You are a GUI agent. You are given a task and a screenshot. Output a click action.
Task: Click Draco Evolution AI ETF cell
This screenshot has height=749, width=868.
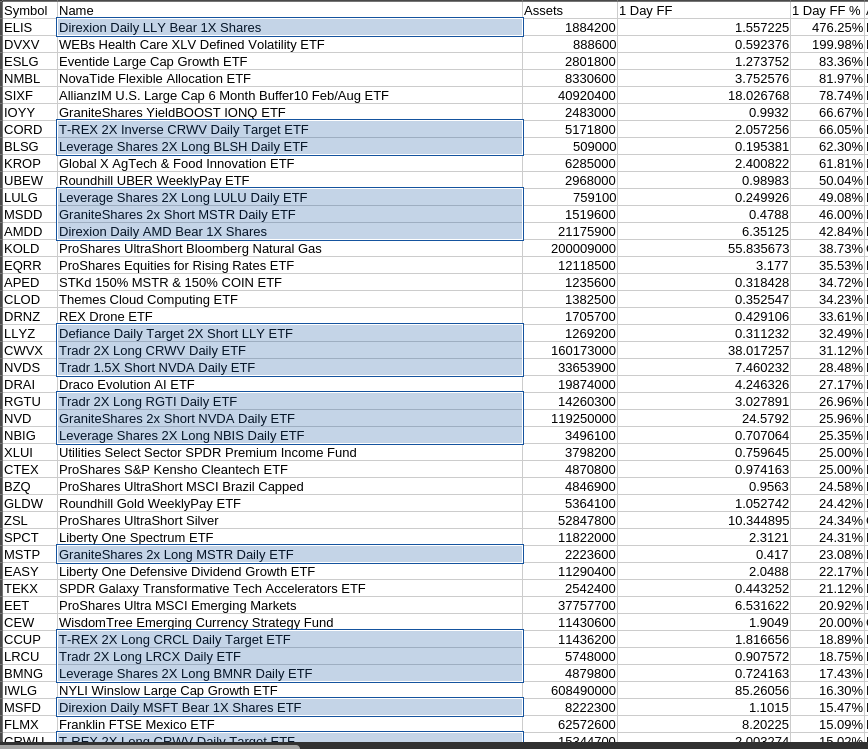(290, 385)
